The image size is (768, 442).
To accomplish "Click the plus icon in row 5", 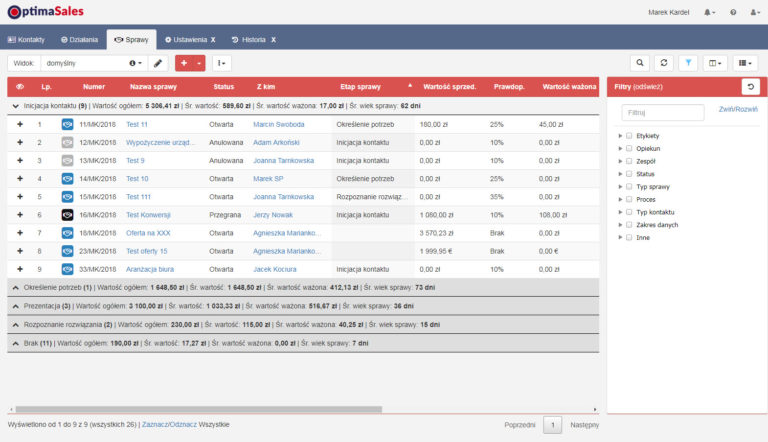I will [x=20, y=196].
